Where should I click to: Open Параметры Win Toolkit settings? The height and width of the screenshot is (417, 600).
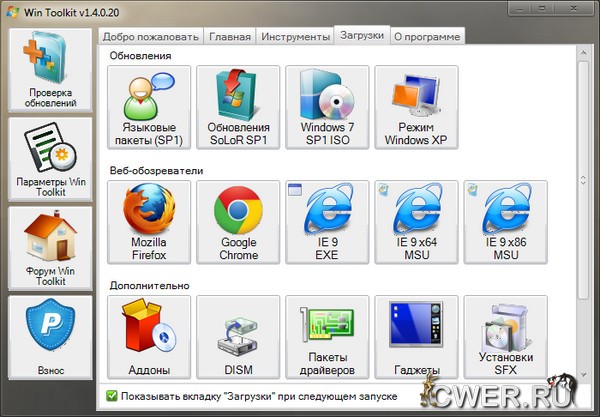(x=50, y=159)
